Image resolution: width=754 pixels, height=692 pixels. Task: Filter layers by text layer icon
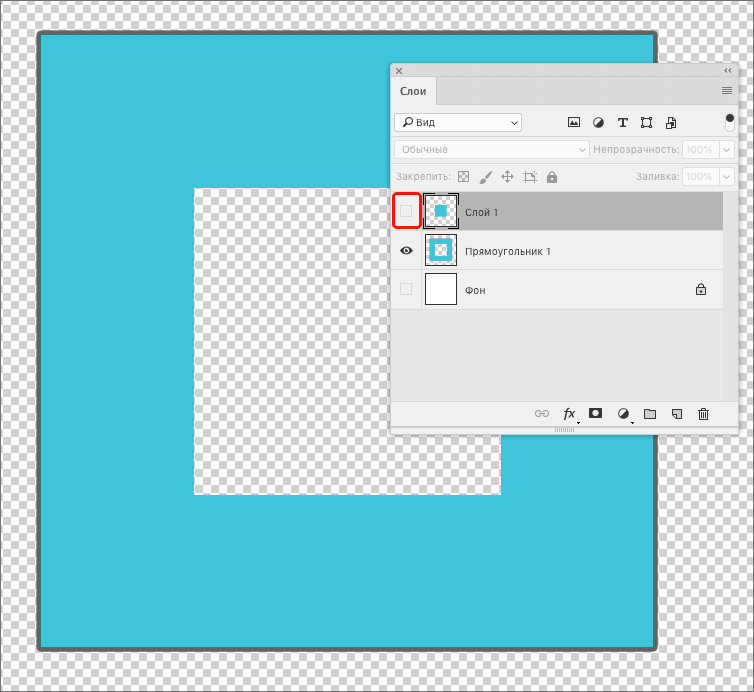pyautogui.click(x=623, y=123)
